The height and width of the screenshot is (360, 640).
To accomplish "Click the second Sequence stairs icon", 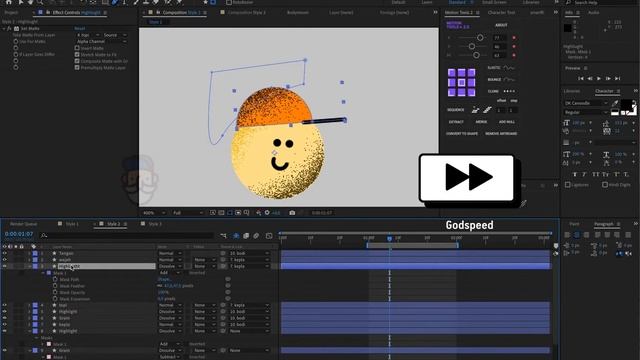I will (487, 110).
